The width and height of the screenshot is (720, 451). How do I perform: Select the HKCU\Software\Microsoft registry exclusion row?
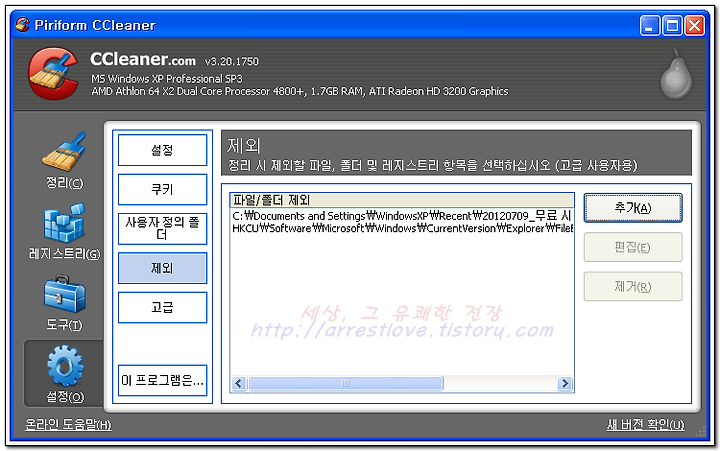point(402,228)
